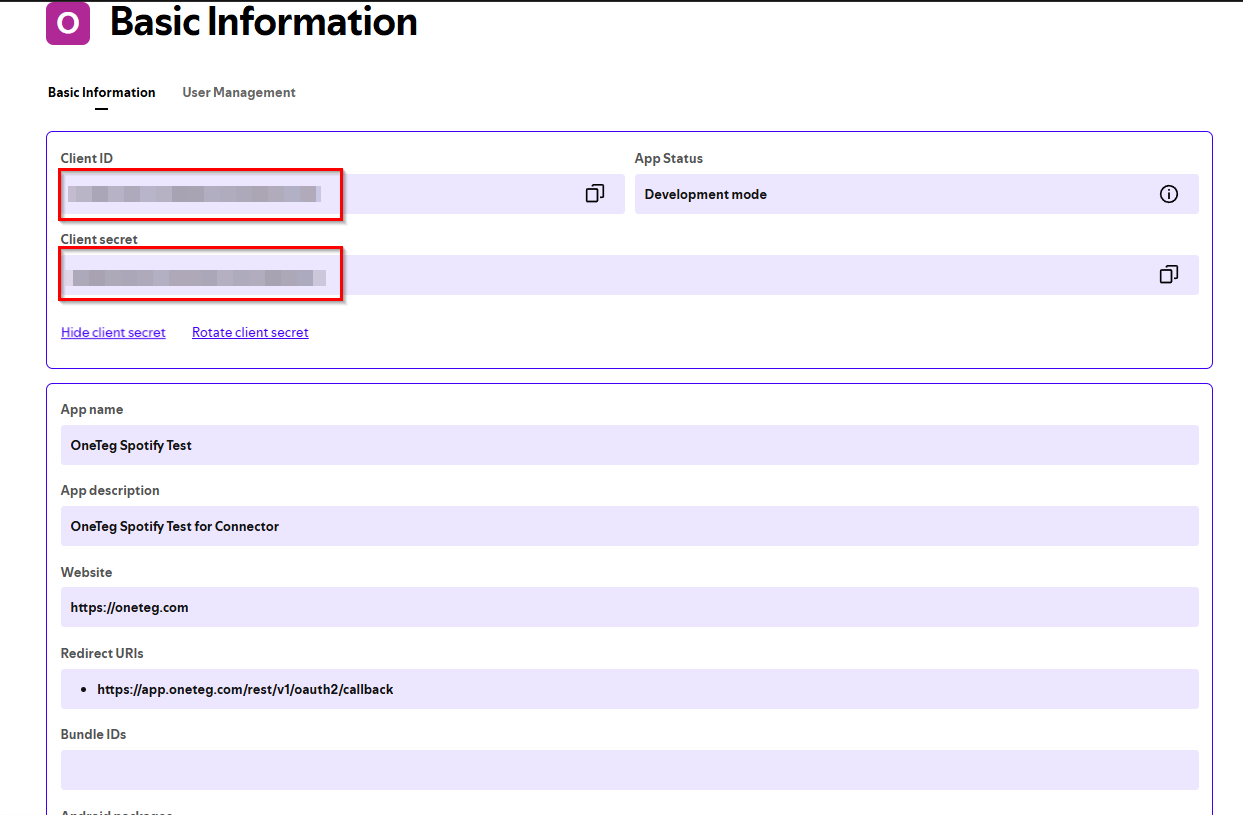Click the Website field https://oneteg.com
This screenshot has height=815, width=1243.
pos(629,607)
